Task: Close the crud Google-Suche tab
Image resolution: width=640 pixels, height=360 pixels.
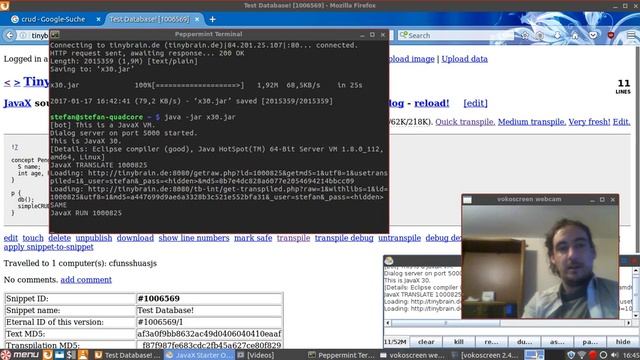Action: (98, 19)
